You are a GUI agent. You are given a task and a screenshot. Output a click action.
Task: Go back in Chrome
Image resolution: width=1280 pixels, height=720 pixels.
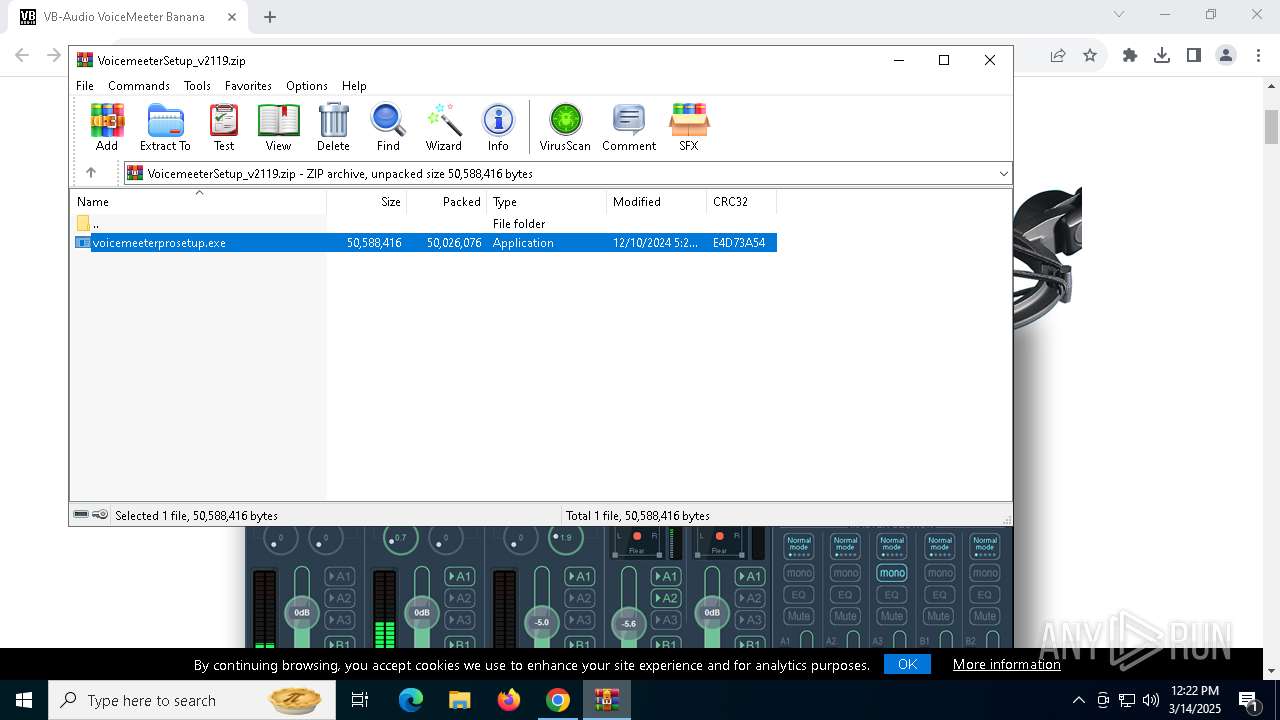[22, 56]
